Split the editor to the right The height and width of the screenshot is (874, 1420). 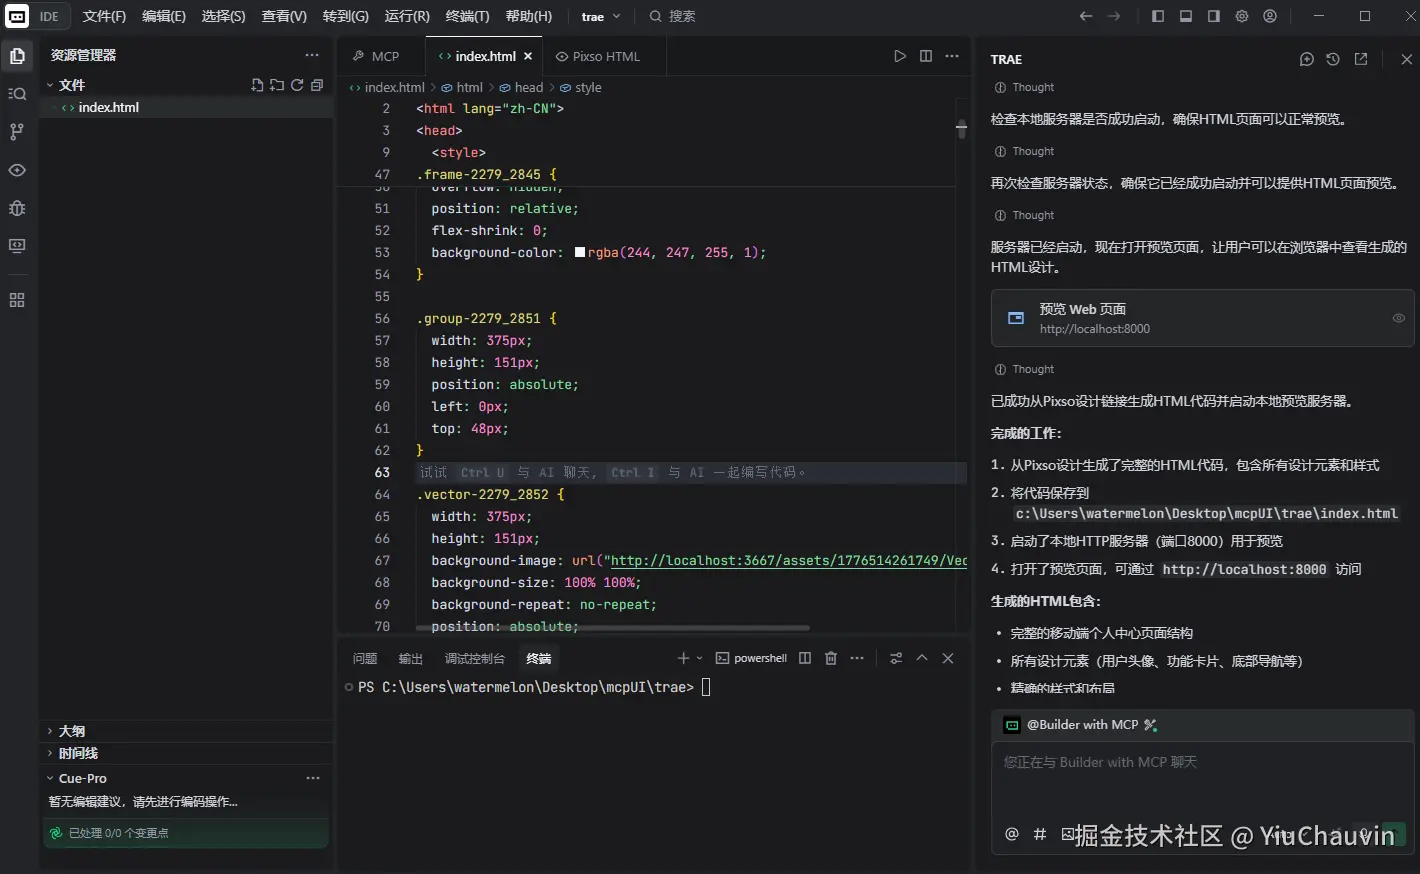point(926,56)
